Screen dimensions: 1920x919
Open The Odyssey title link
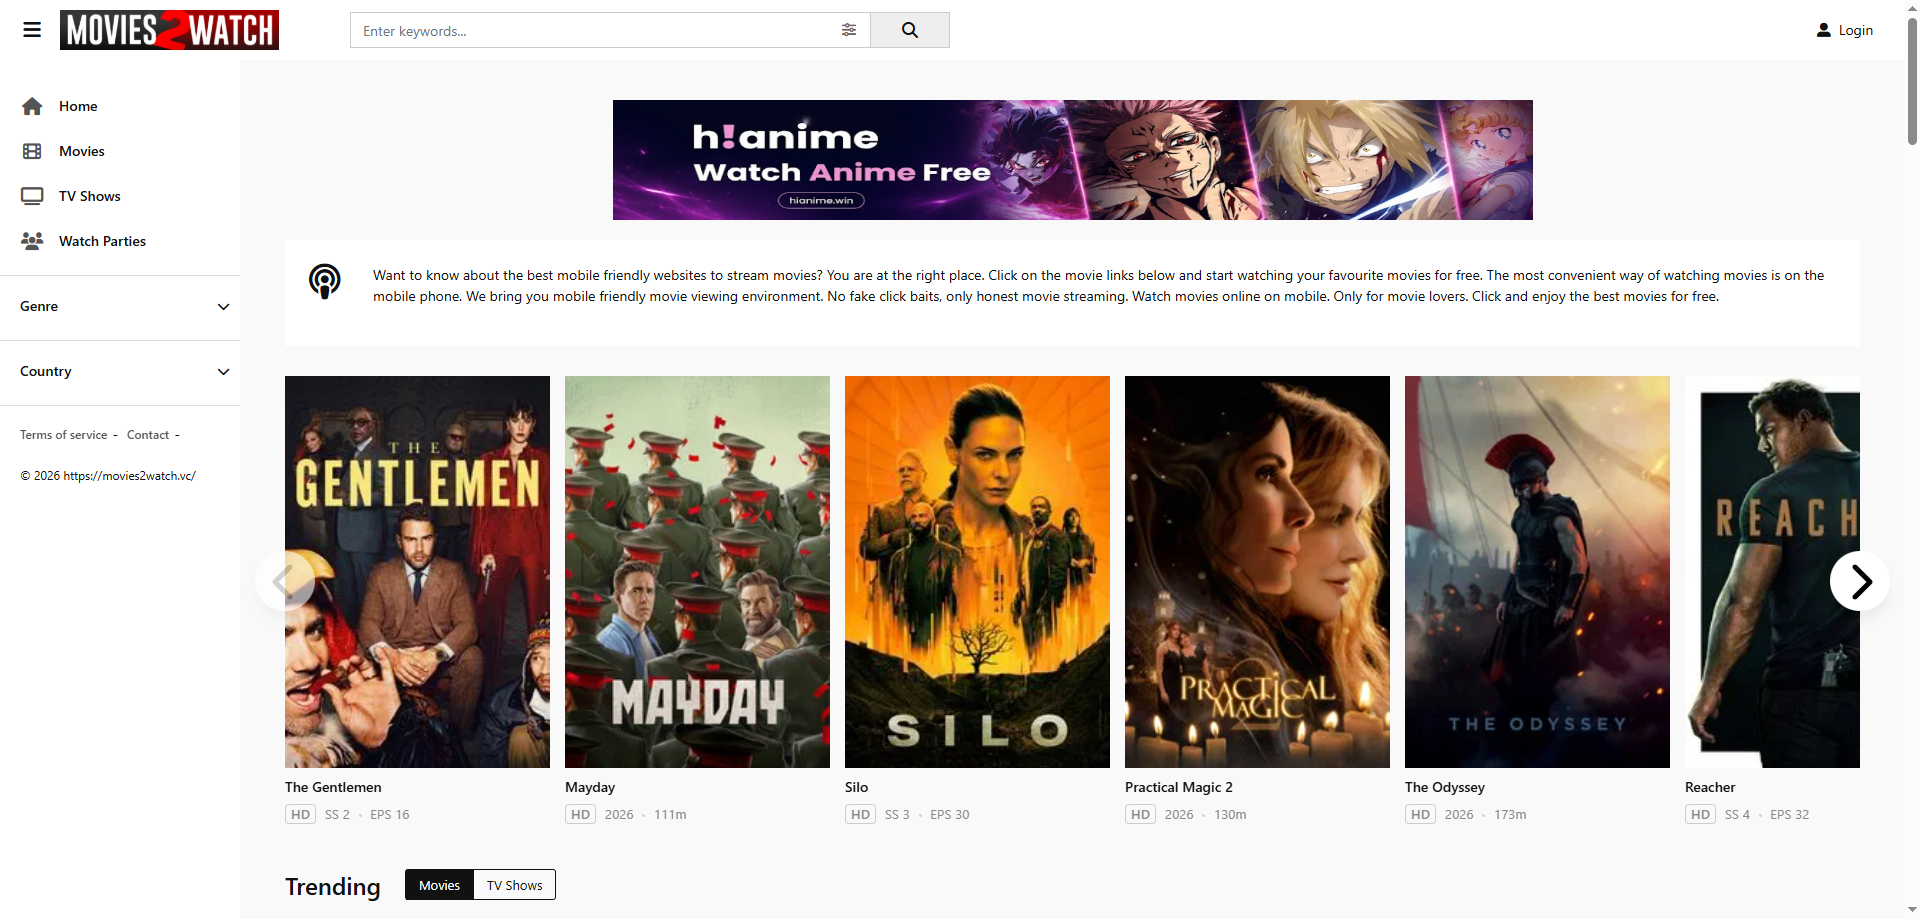(1445, 787)
